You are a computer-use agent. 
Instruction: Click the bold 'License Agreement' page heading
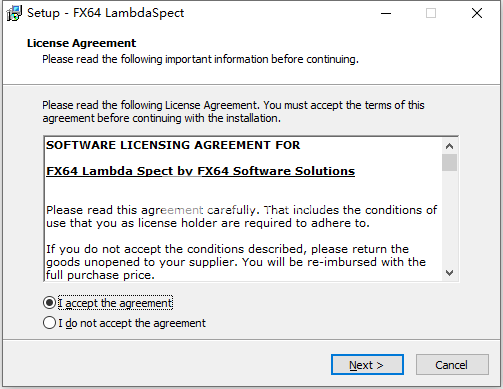point(81,43)
